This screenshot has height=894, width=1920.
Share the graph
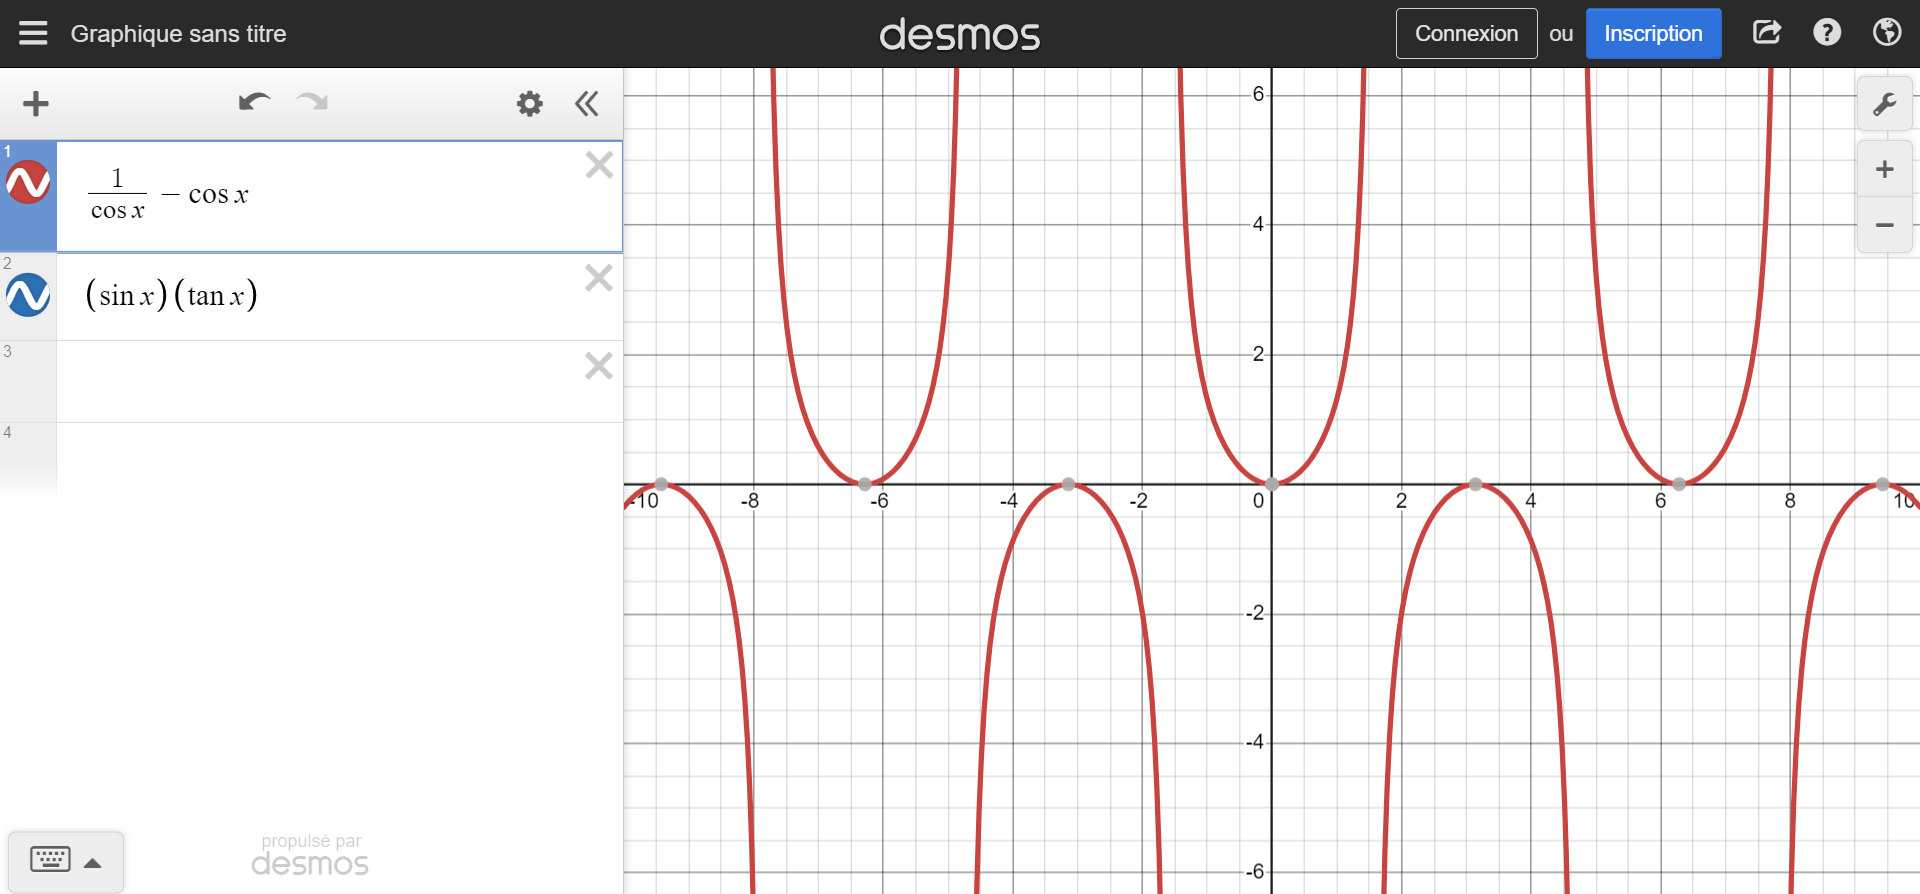pos(1767,33)
